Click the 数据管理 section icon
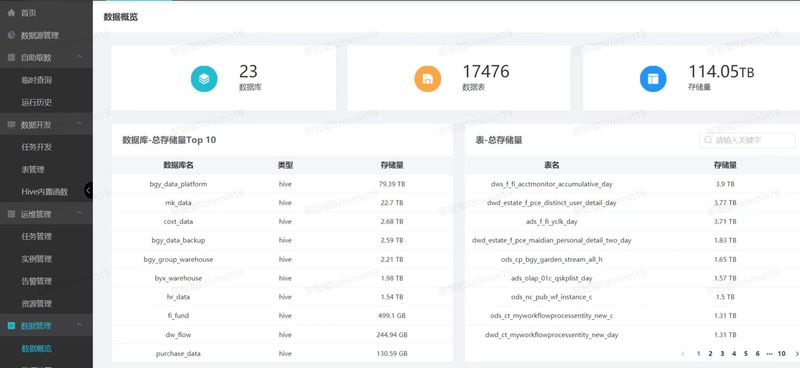The image size is (800, 368). [11, 326]
